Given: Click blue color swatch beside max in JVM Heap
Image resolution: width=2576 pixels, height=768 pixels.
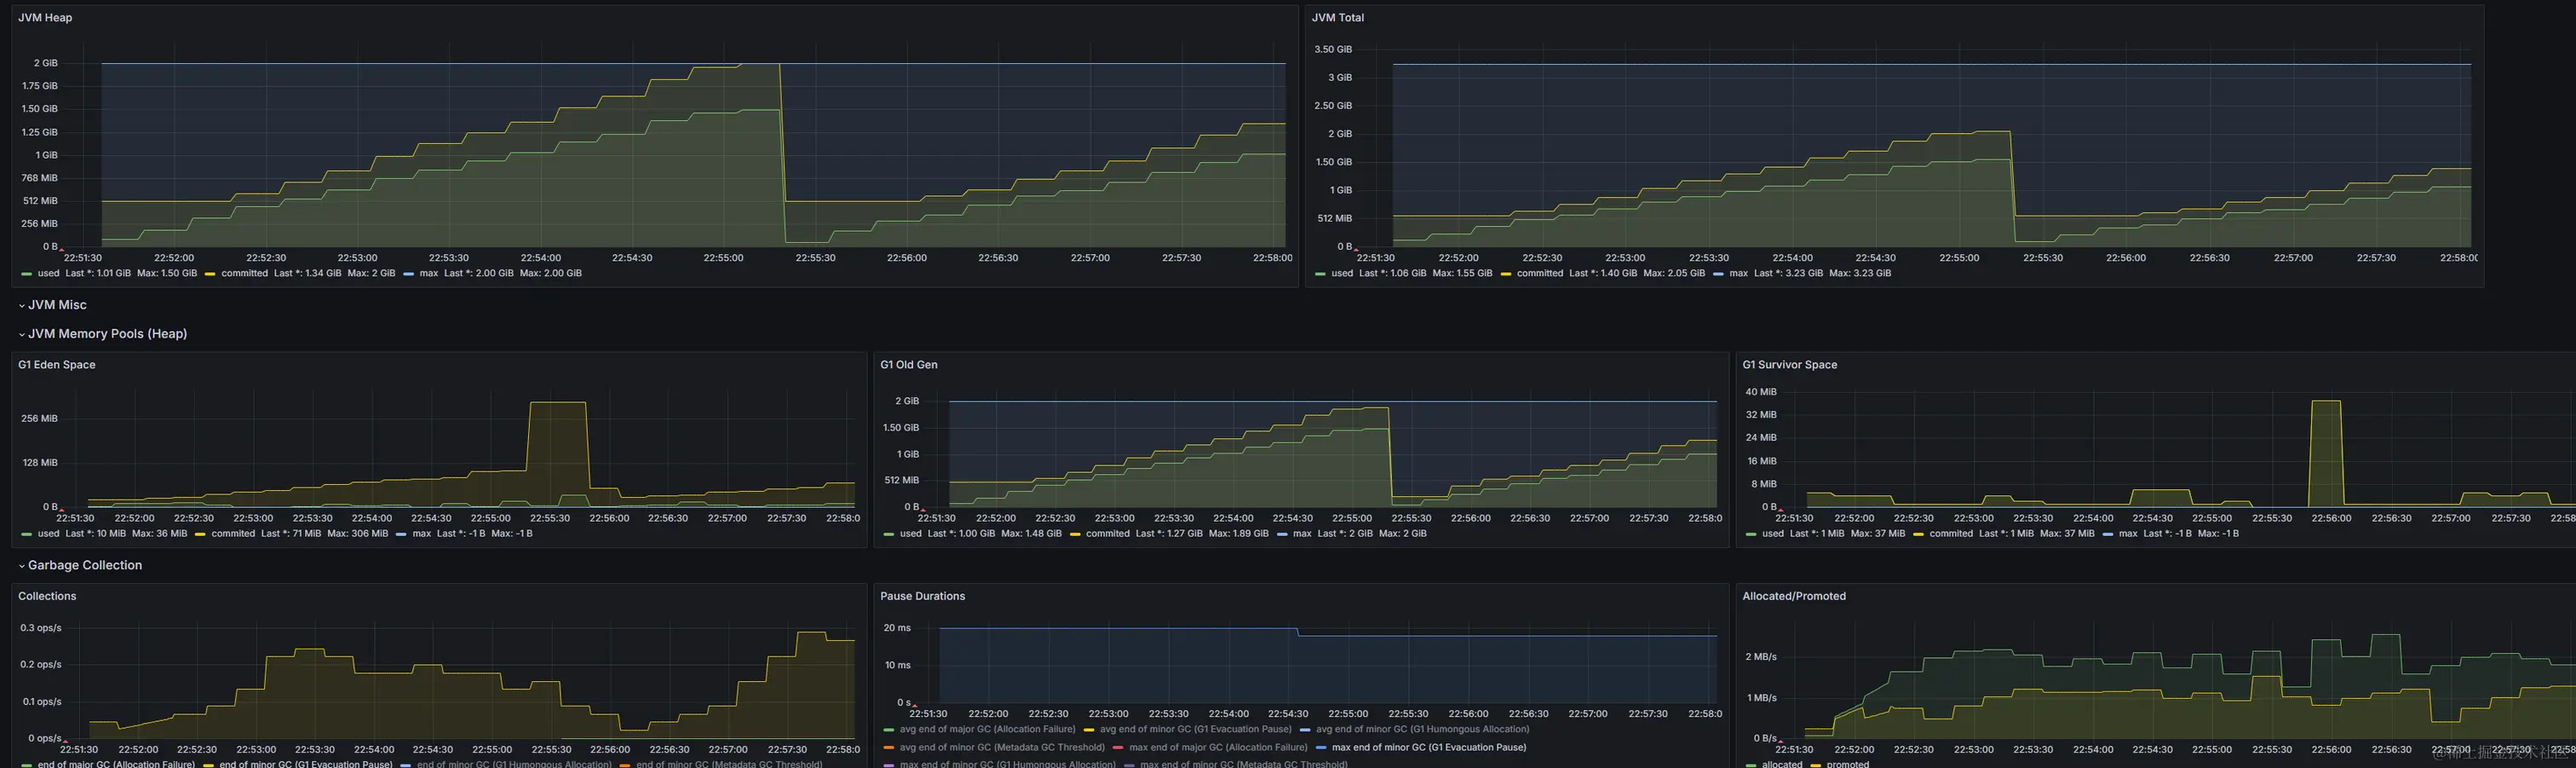Looking at the screenshot, I should [x=409, y=274].
